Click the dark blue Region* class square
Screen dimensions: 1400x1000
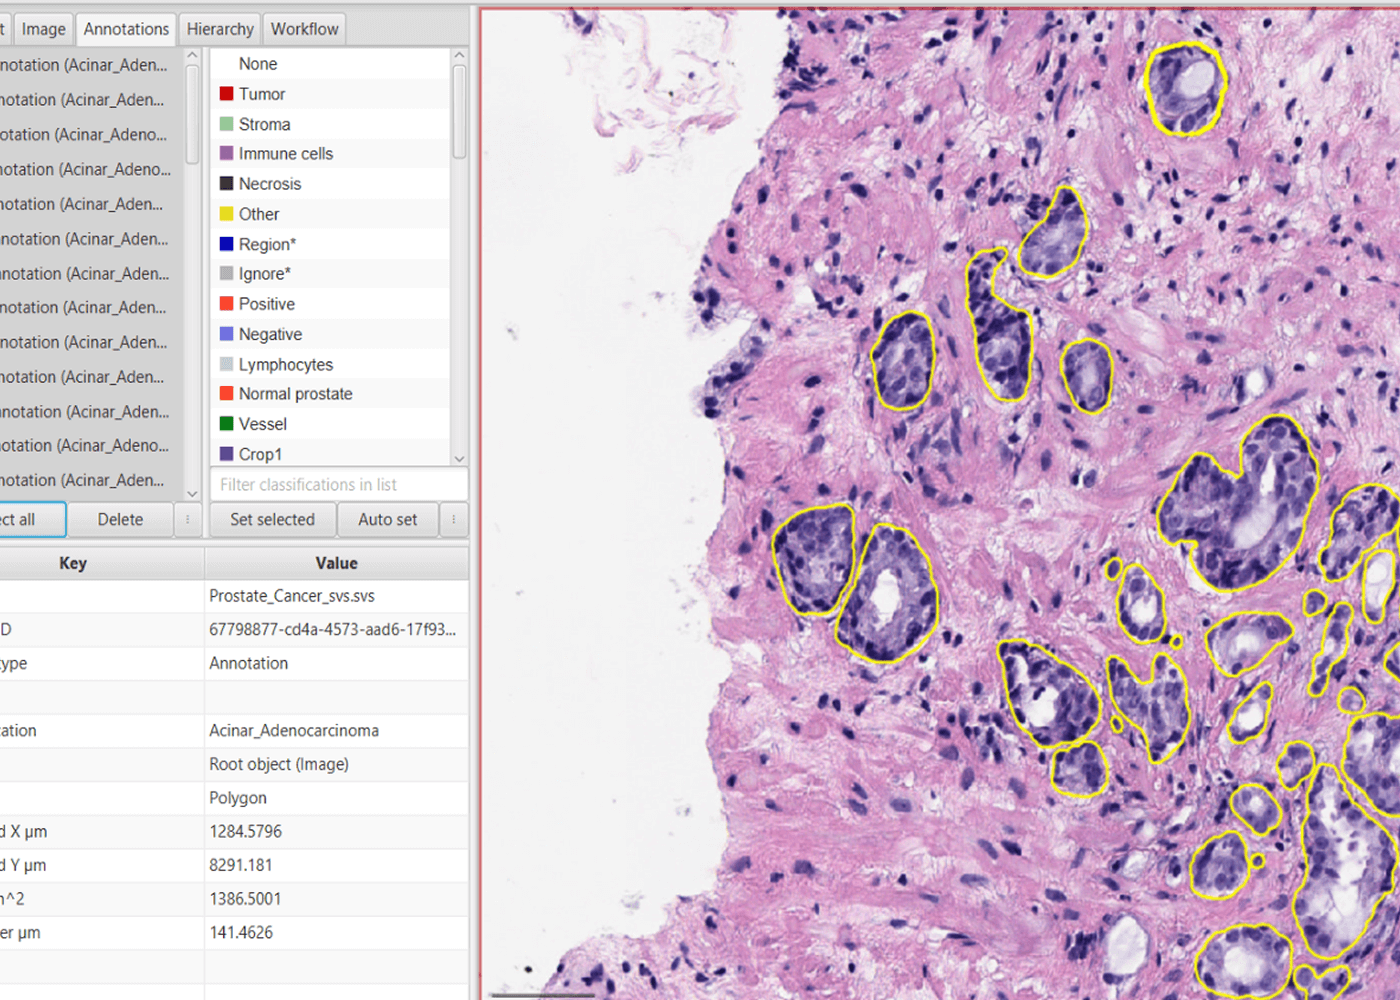coord(226,243)
